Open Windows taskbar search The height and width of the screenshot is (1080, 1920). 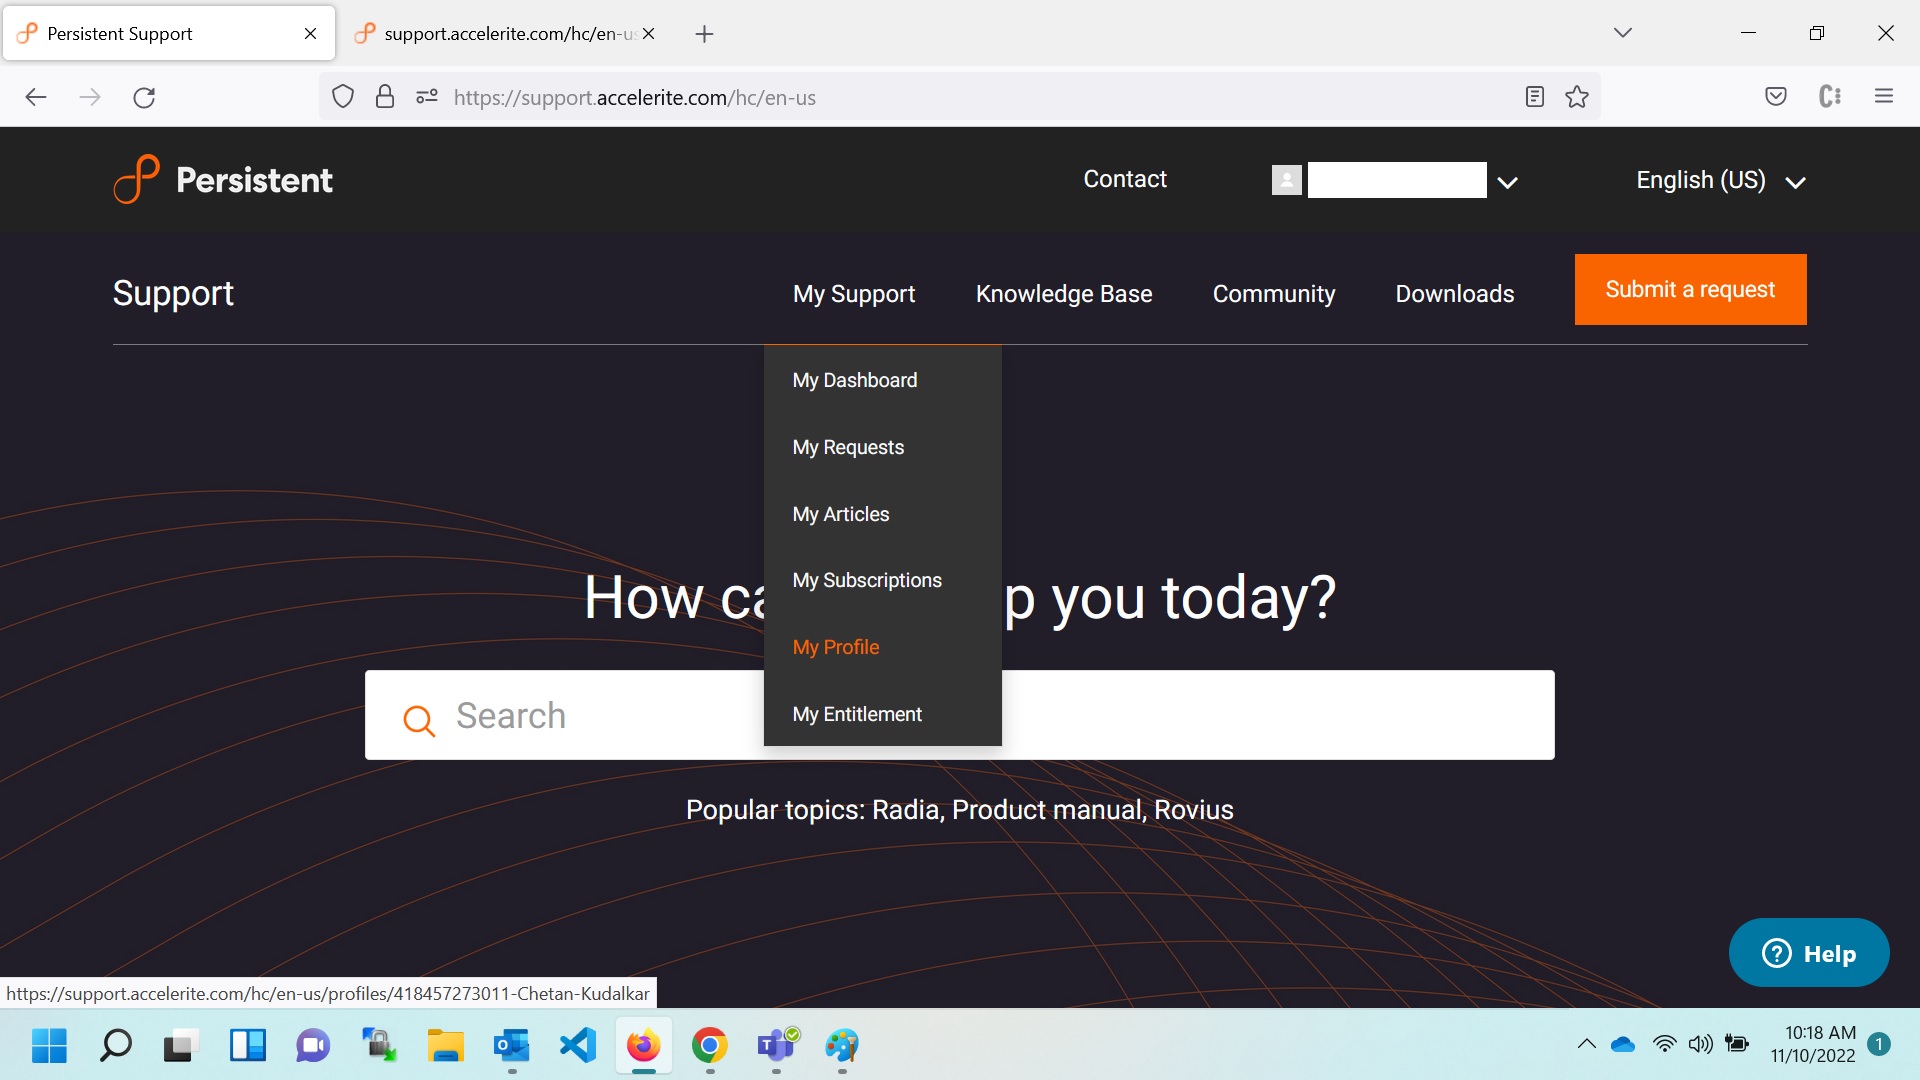tap(115, 1045)
